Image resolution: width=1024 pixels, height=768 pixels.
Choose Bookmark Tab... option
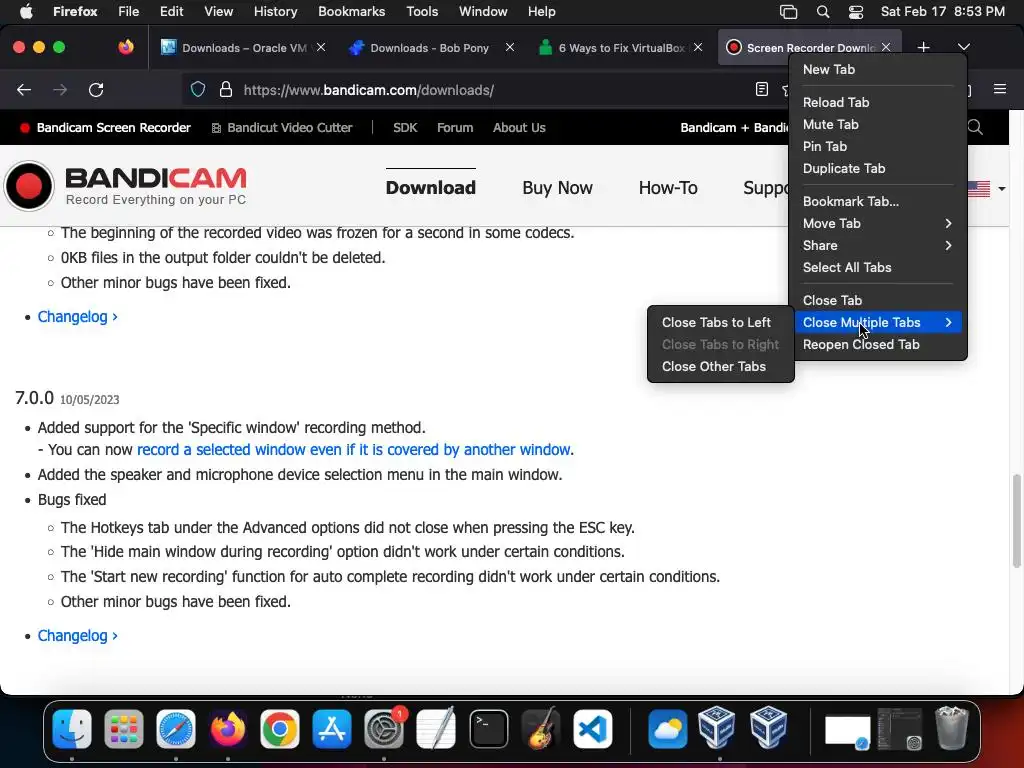click(x=878, y=201)
